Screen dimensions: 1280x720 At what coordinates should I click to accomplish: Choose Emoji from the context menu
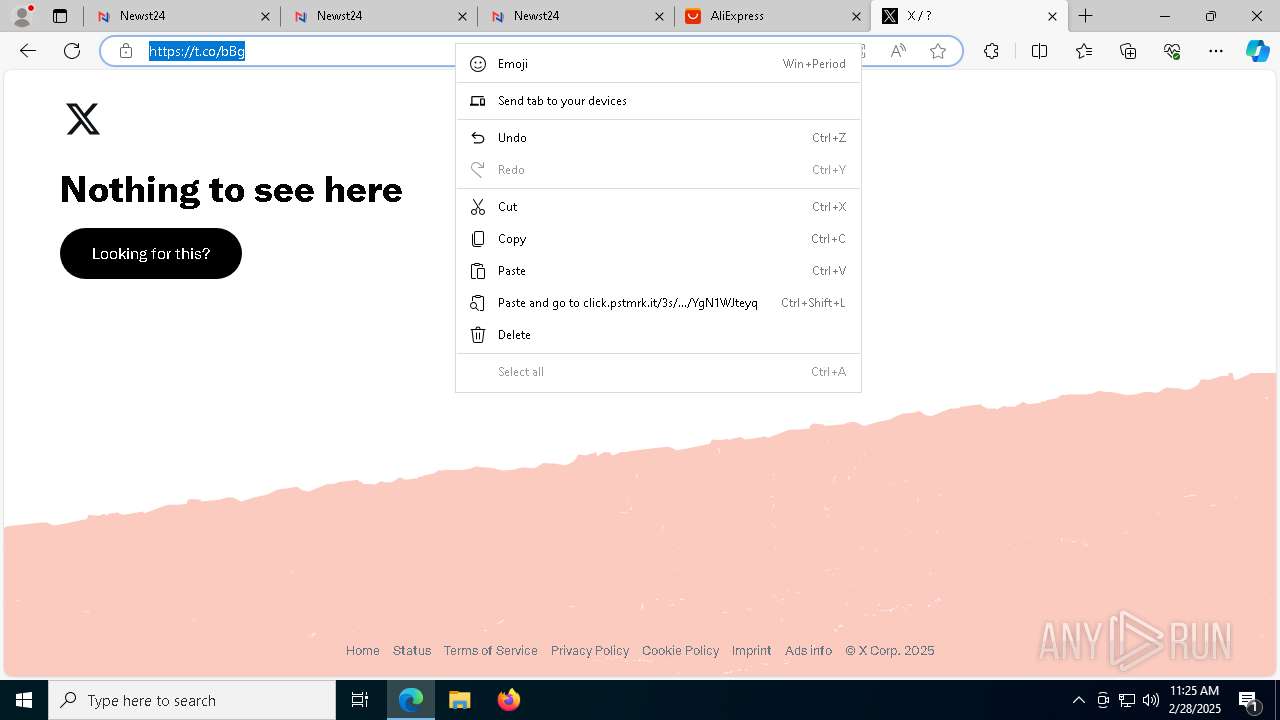click(658, 64)
